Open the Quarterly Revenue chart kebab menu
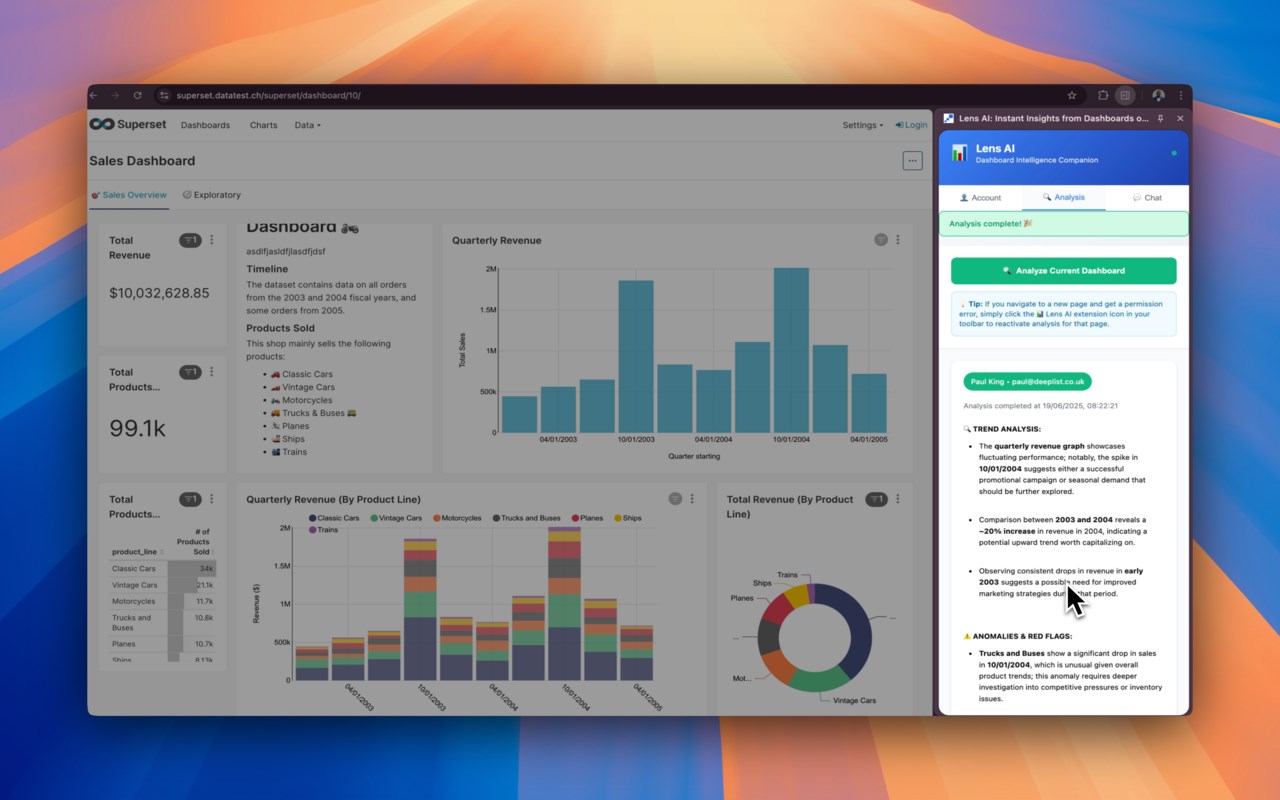The image size is (1280, 800). [898, 240]
